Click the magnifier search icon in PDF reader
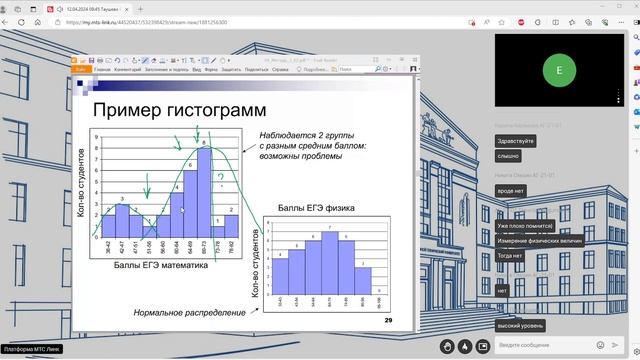The height and width of the screenshot is (360, 640). click(x=378, y=69)
